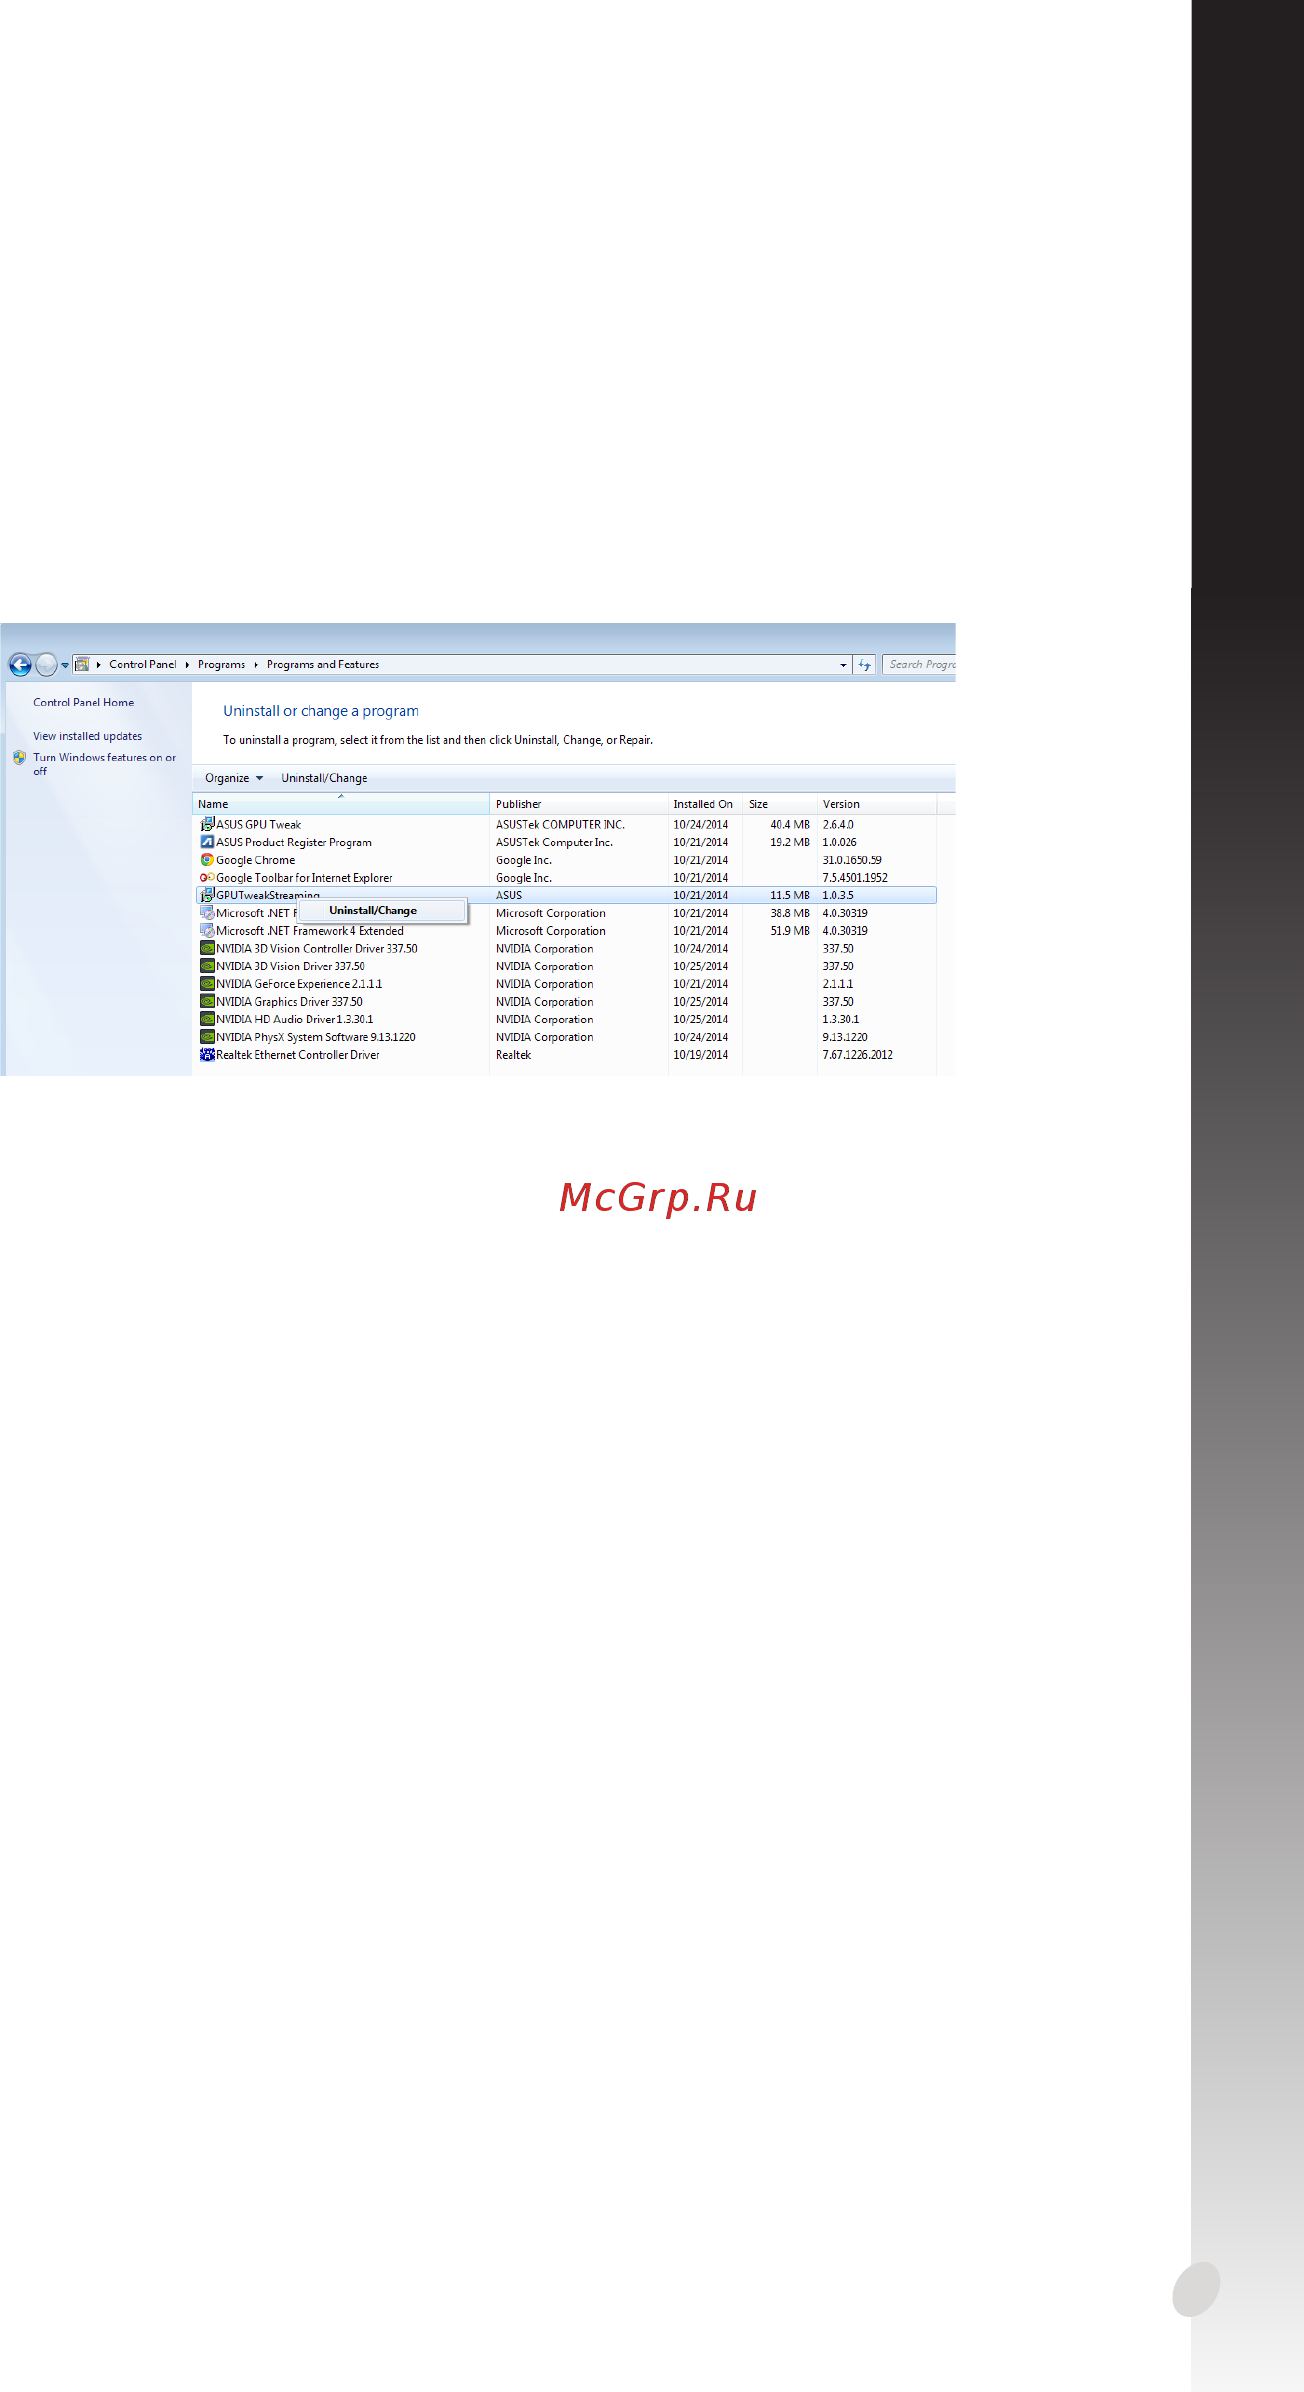Screen dimensions: 1304x2392
Task: Click the ASUS GPU Tweak icon
Action: coord(207,824)
